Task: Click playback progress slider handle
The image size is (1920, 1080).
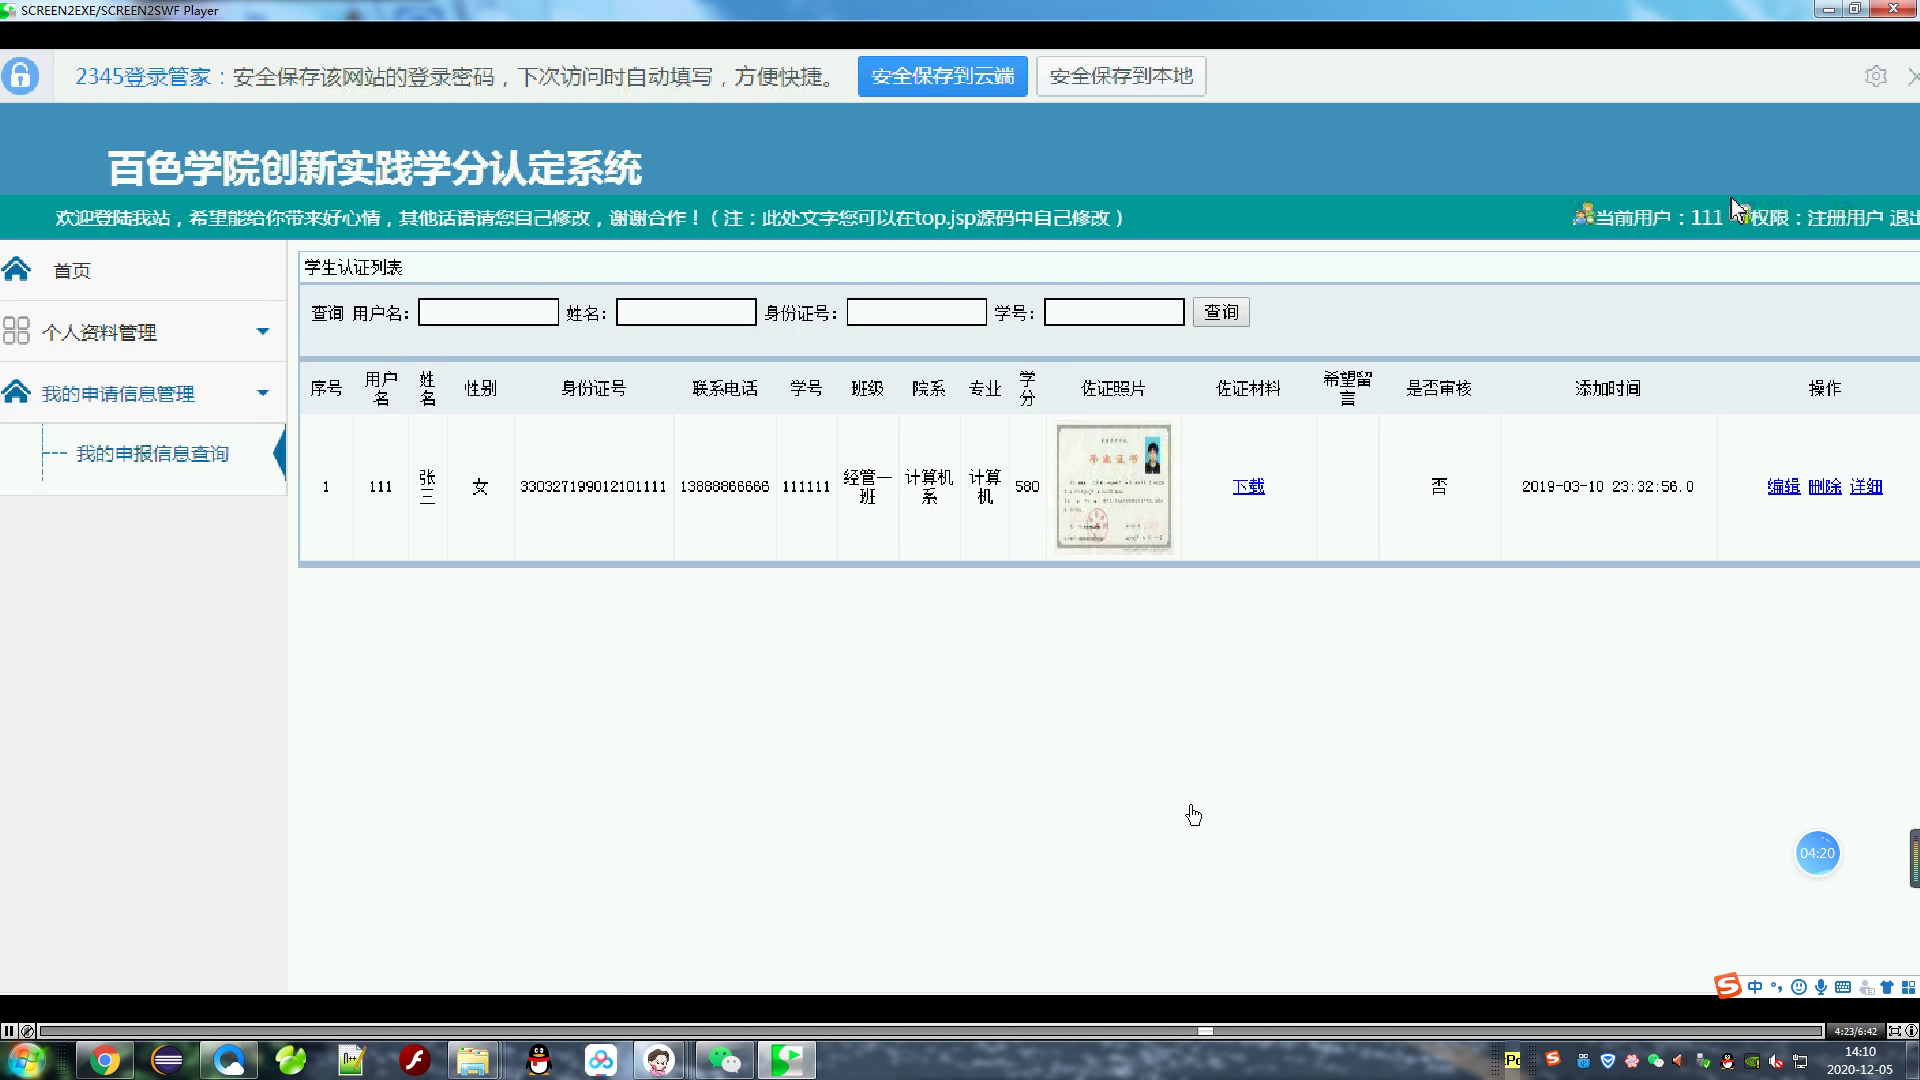Action: [x=1205, y=1031]
